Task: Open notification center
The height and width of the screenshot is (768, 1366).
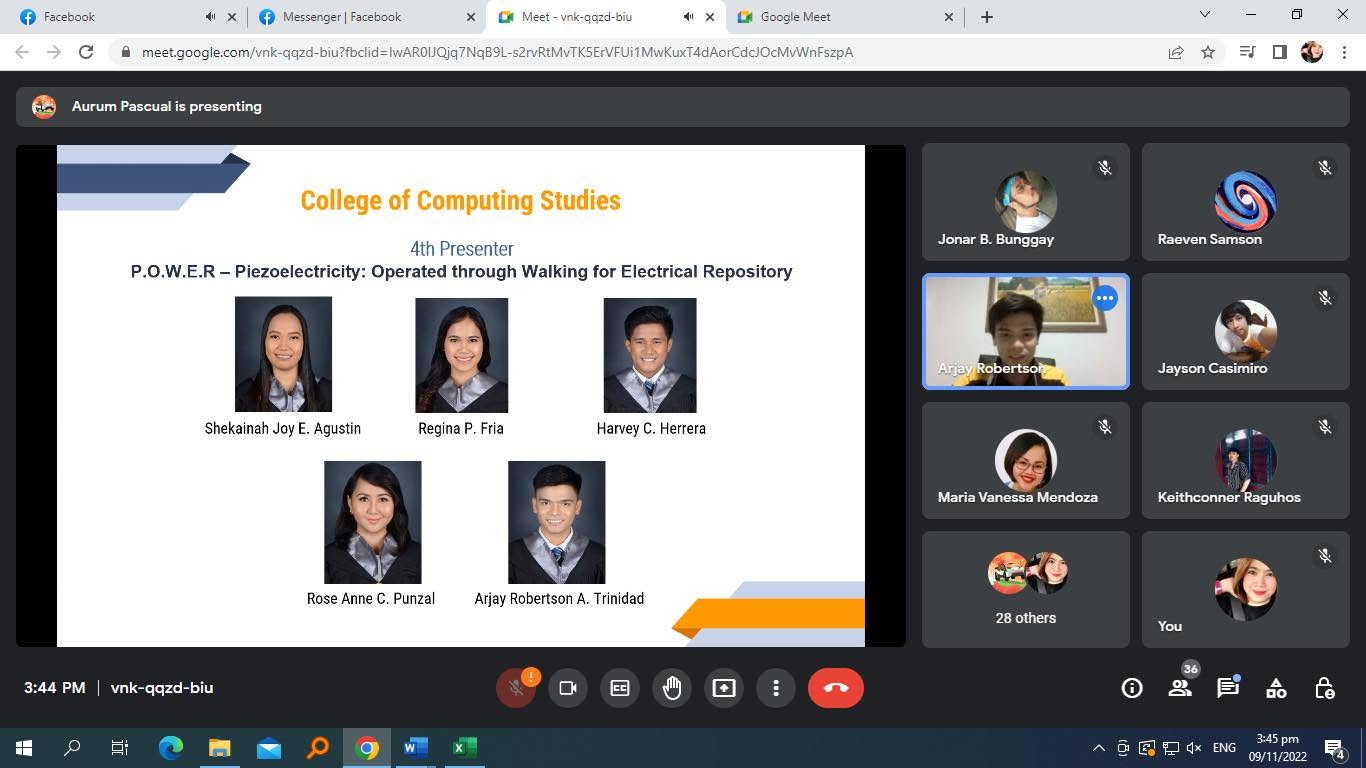Action: (1335, 748)
